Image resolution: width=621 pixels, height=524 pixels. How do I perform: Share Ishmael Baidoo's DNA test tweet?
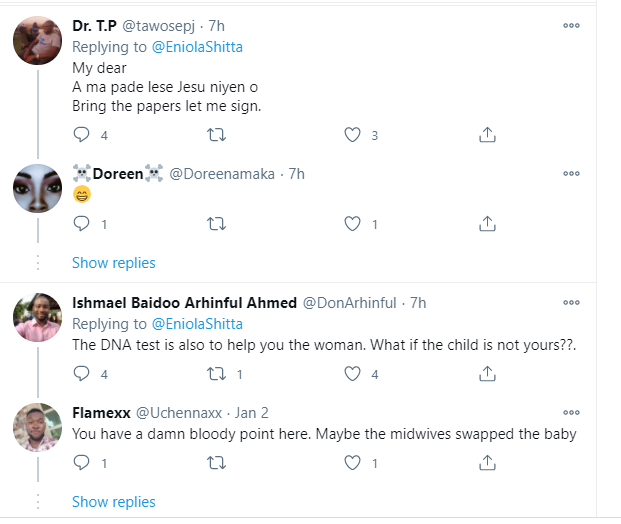click(486, 374)
